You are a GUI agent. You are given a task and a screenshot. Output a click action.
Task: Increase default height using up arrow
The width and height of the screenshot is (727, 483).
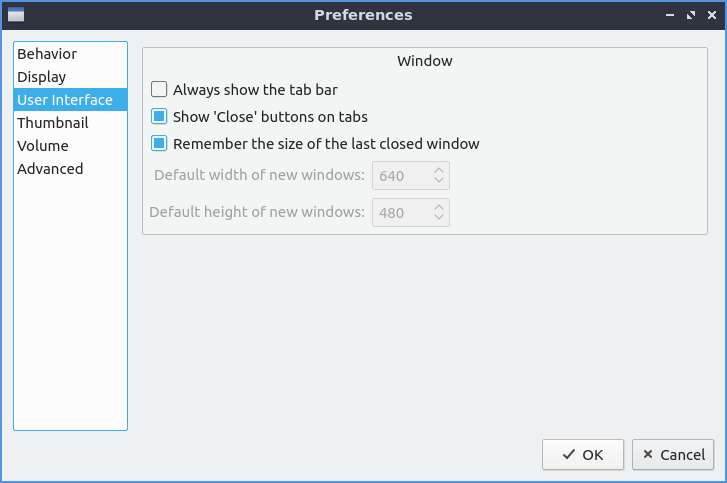[x=439, y=207]
